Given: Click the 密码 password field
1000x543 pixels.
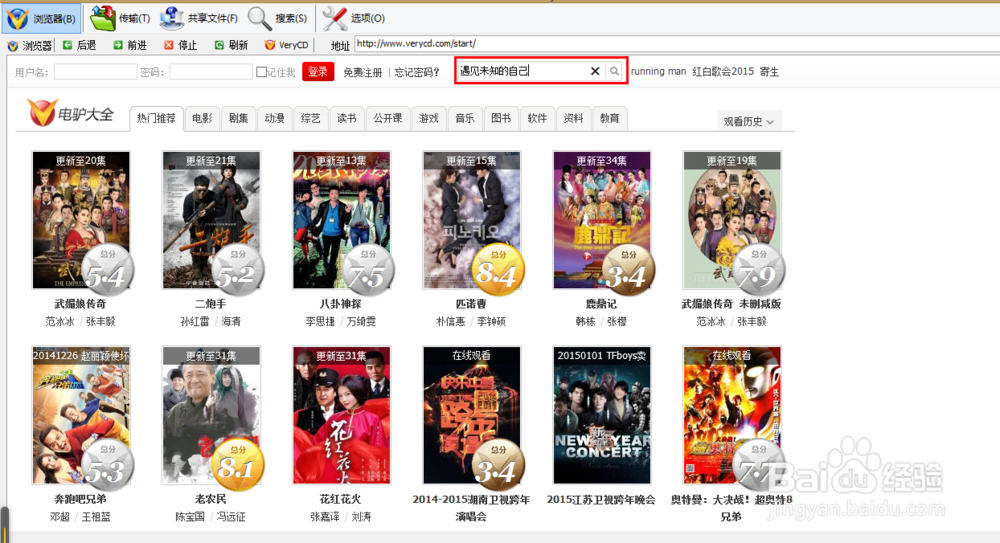Looking at the screenshot, I should [x=211, y=72].
